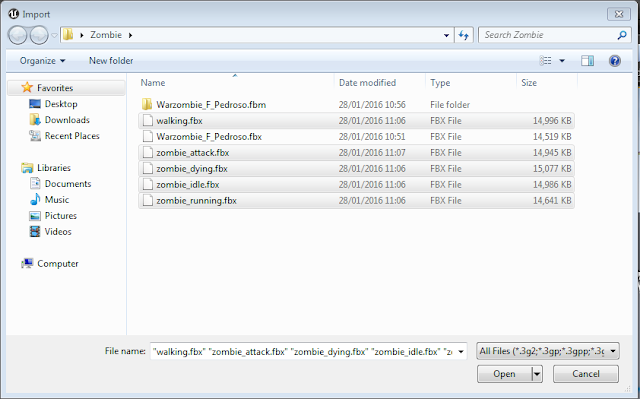Click the Forward navigation arrow
This screenshot has height=399, width=640.
tap(39, 35)
